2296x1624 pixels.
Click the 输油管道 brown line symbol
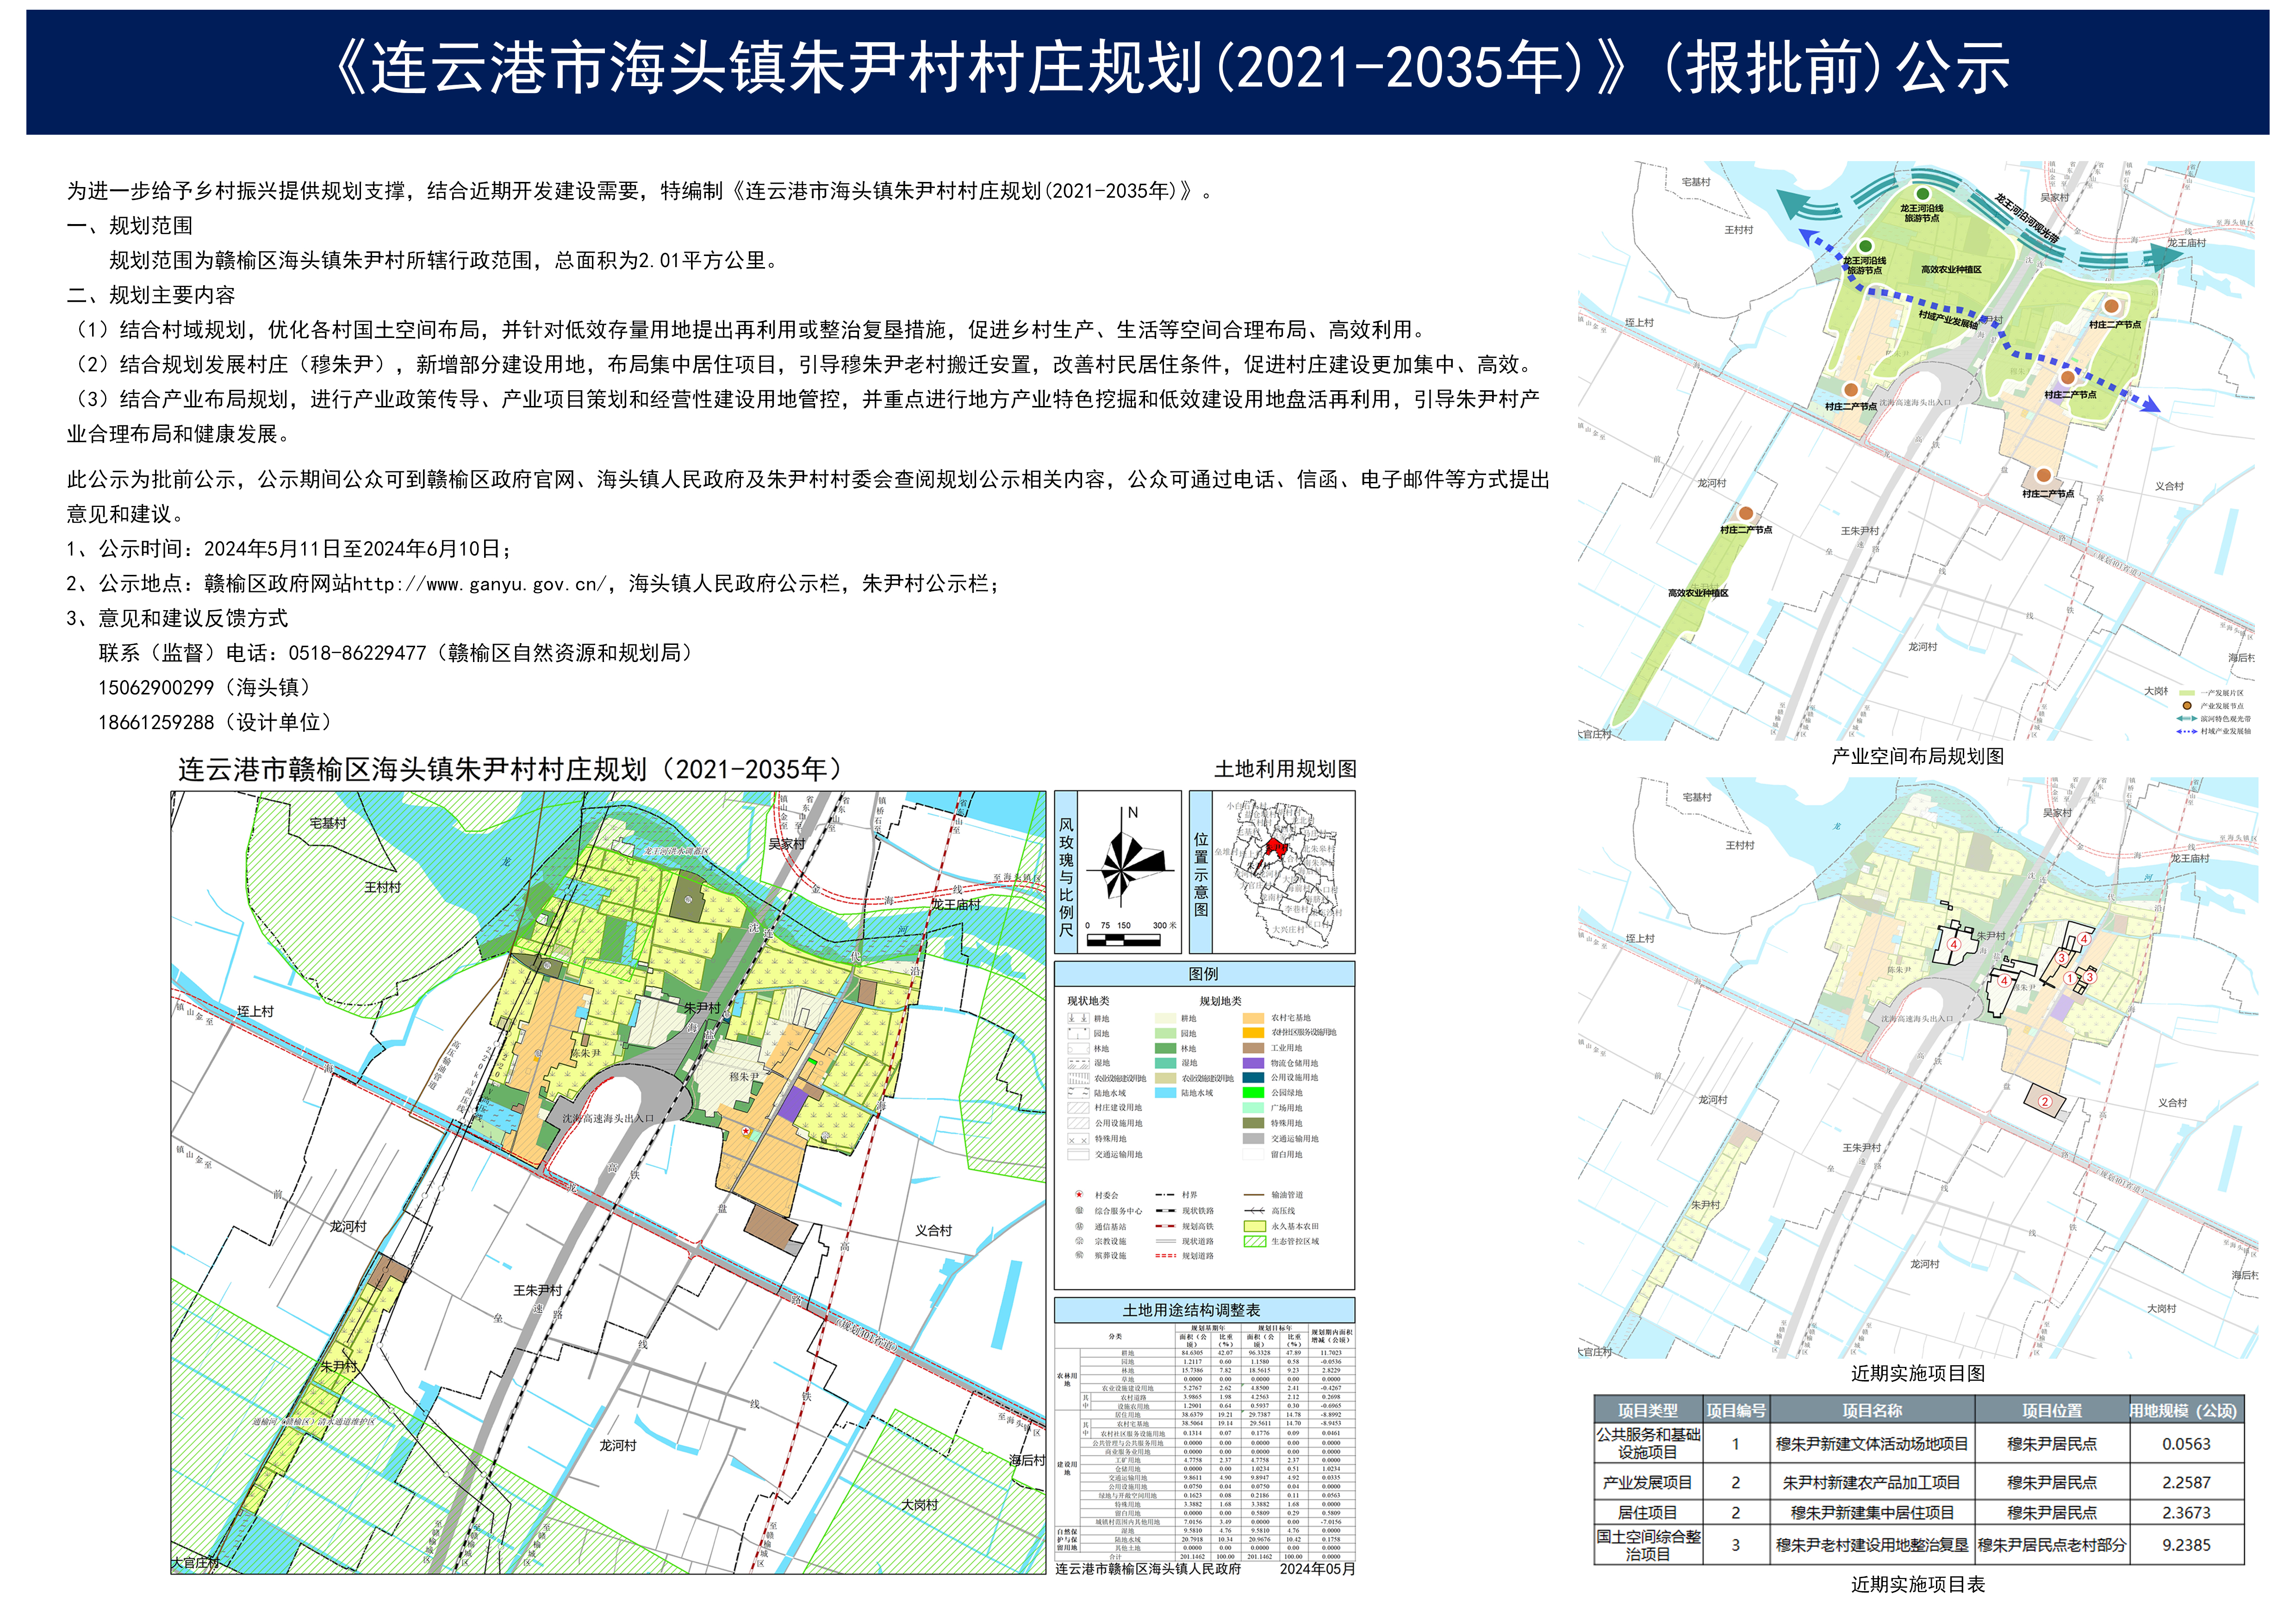pos(1254,1194)
